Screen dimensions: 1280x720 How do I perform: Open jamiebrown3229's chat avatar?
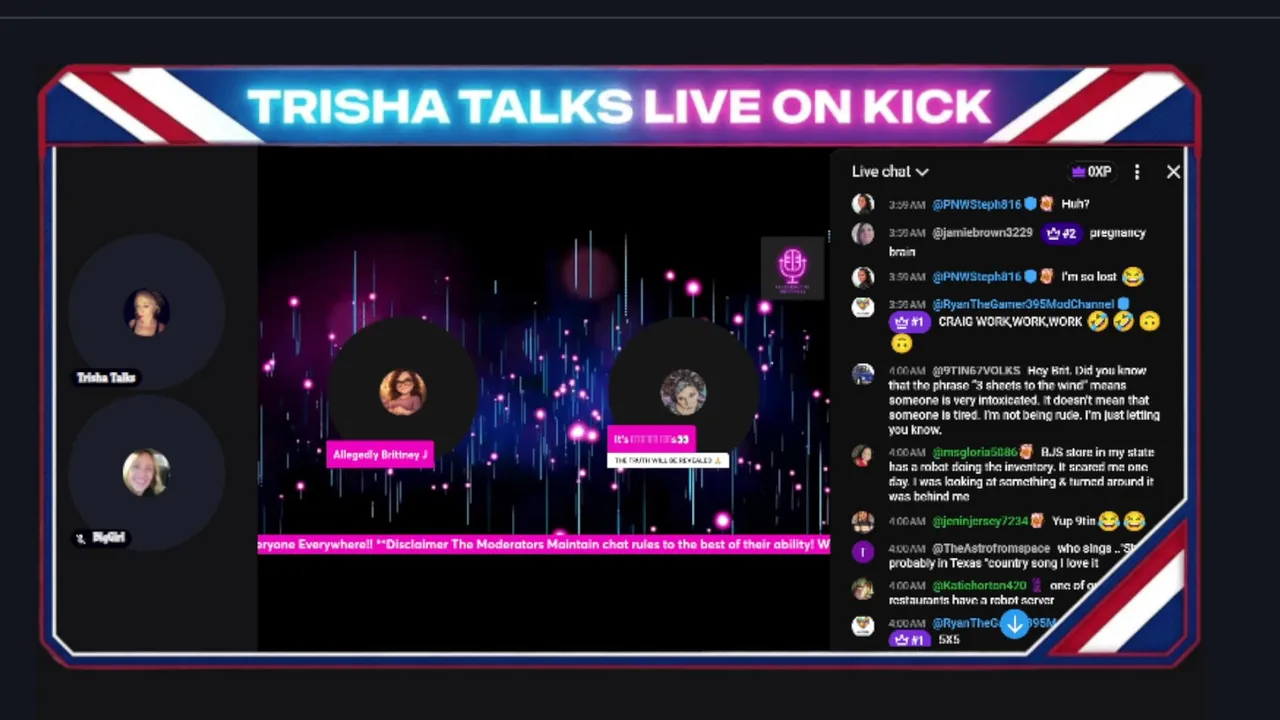(x=863, y=233)
